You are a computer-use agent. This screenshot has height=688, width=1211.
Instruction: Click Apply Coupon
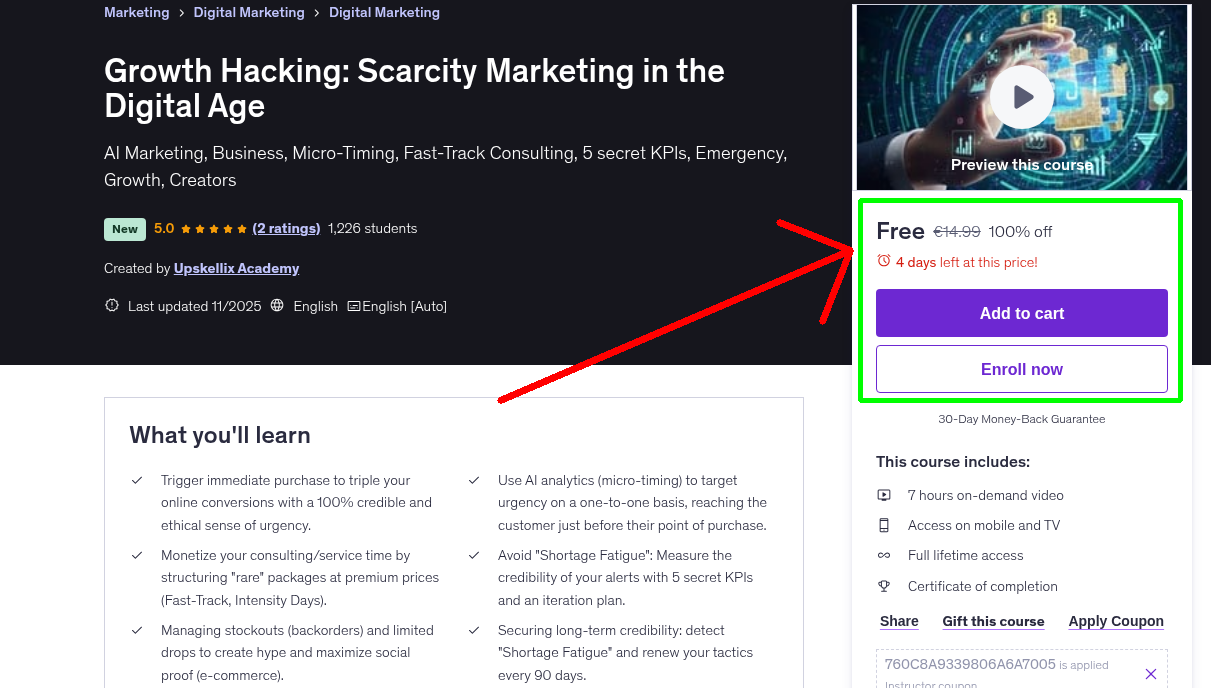(1116, 621)
